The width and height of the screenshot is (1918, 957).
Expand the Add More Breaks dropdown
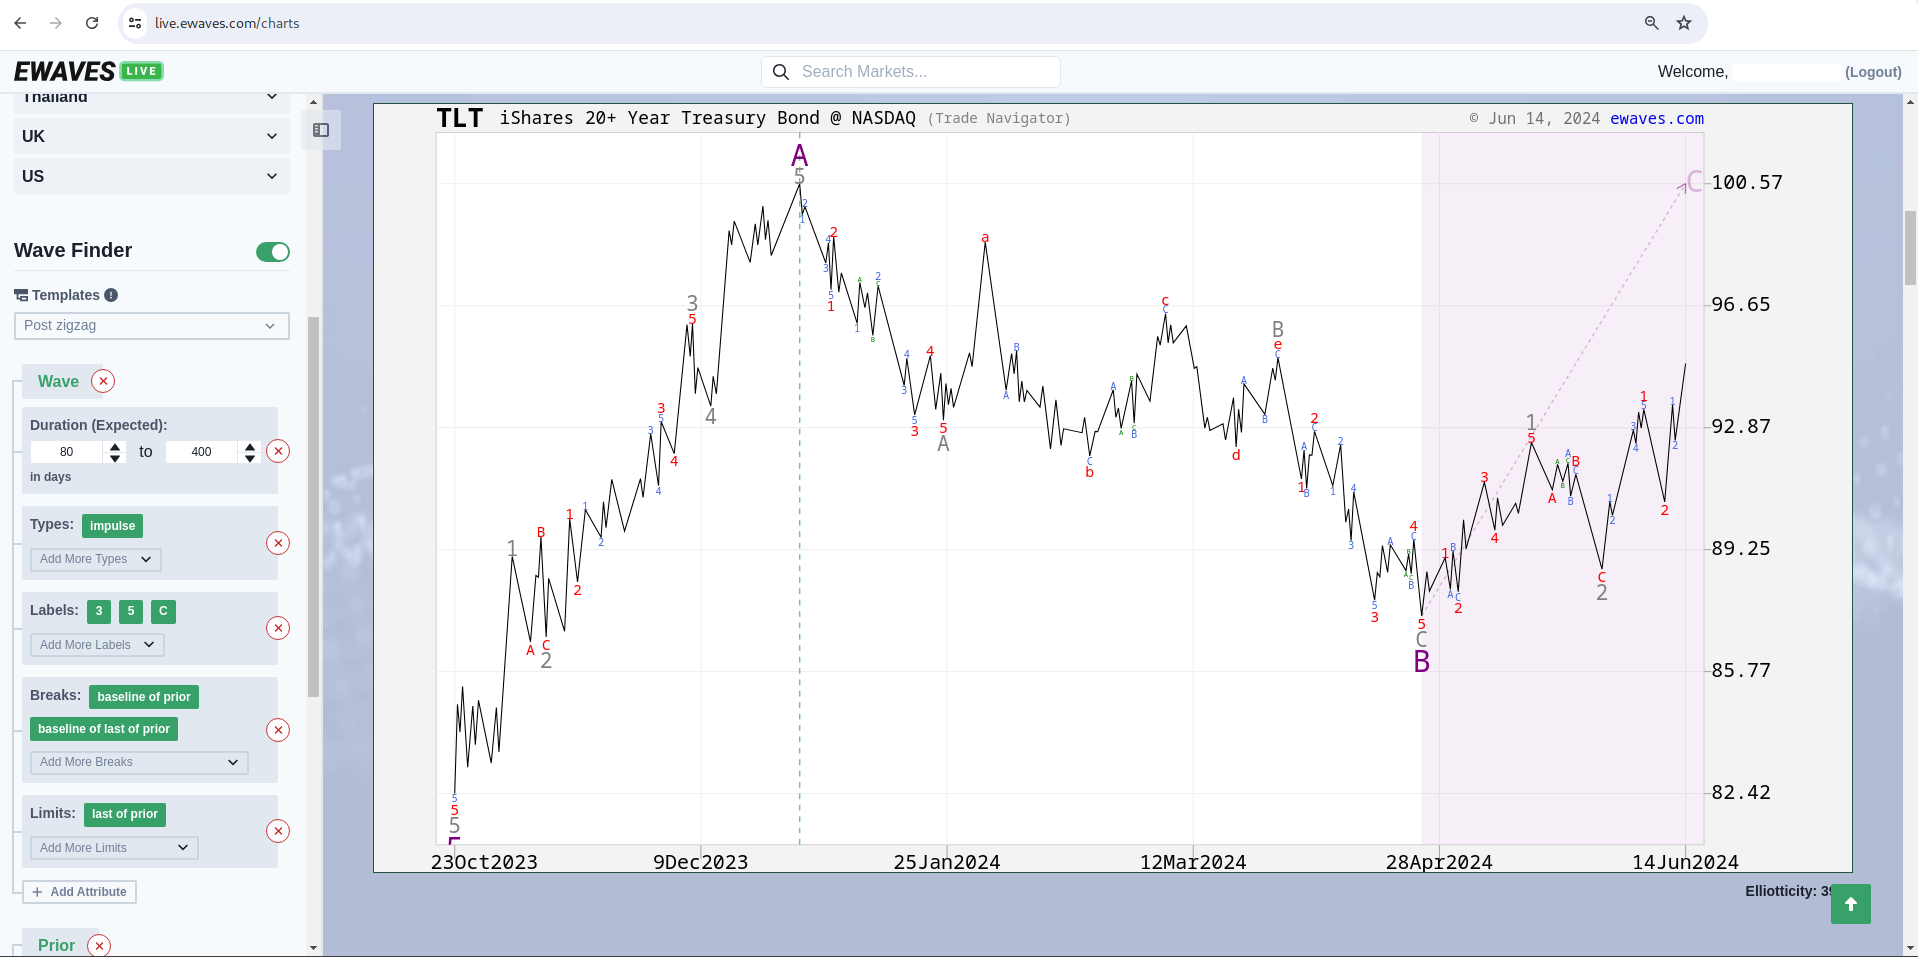pyautogui.click(x=139, y=762)
